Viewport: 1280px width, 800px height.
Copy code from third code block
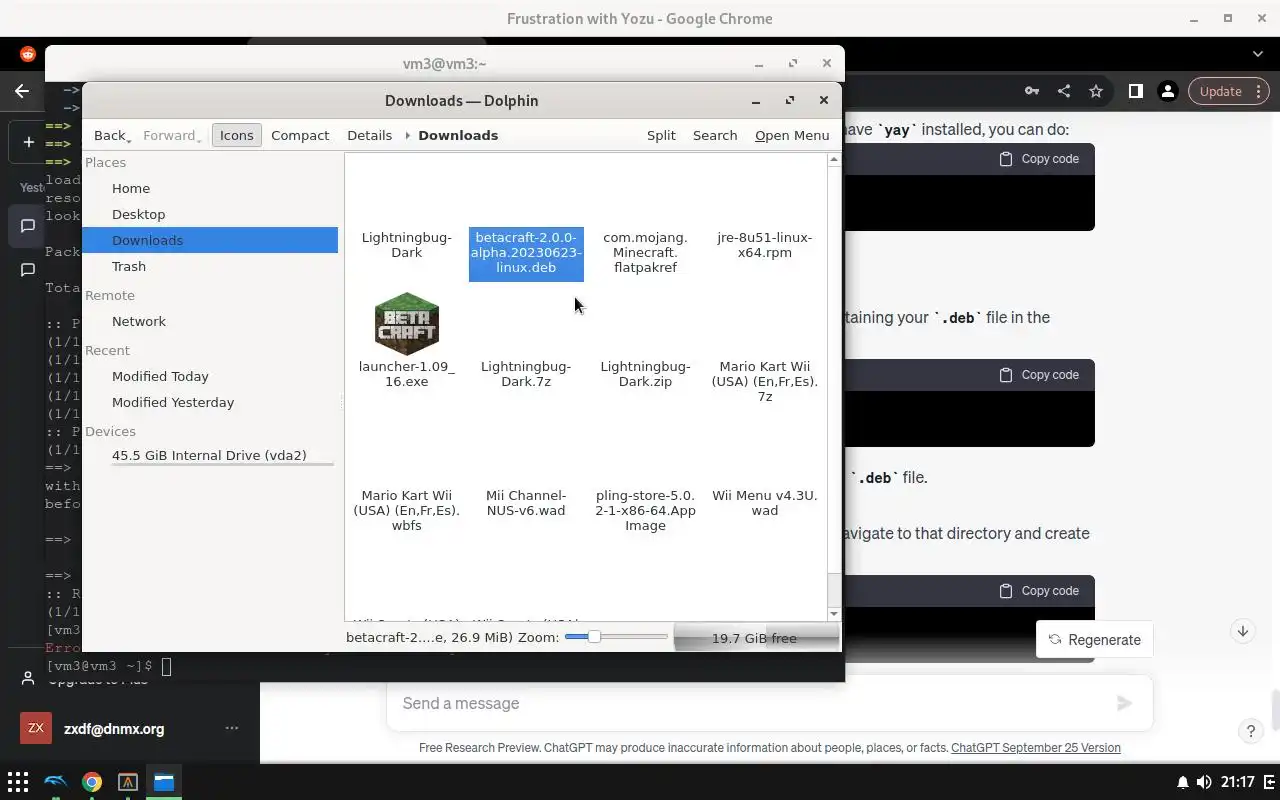[1040, 591]
